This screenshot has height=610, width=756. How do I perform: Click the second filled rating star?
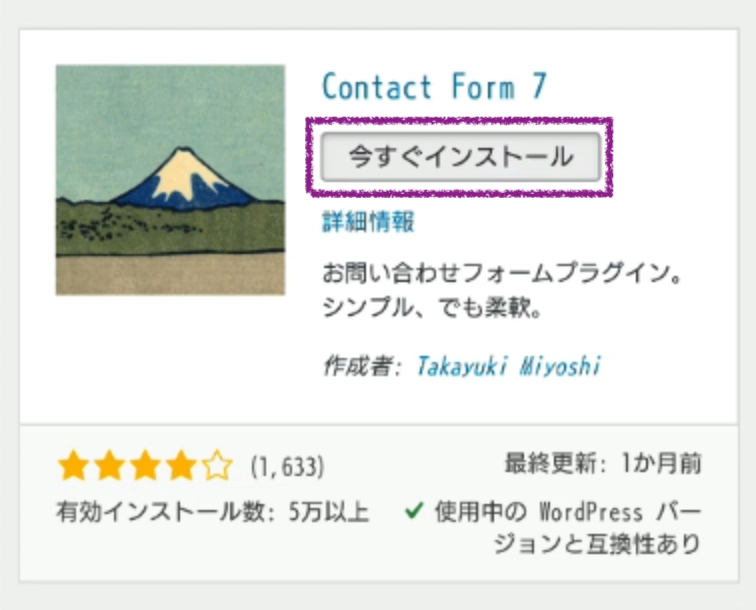(x=109, y=466)
